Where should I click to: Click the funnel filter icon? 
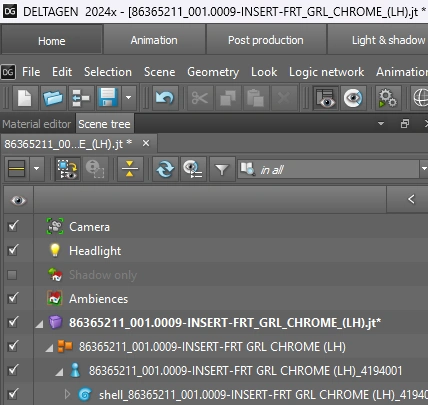[x=222, y=170]
